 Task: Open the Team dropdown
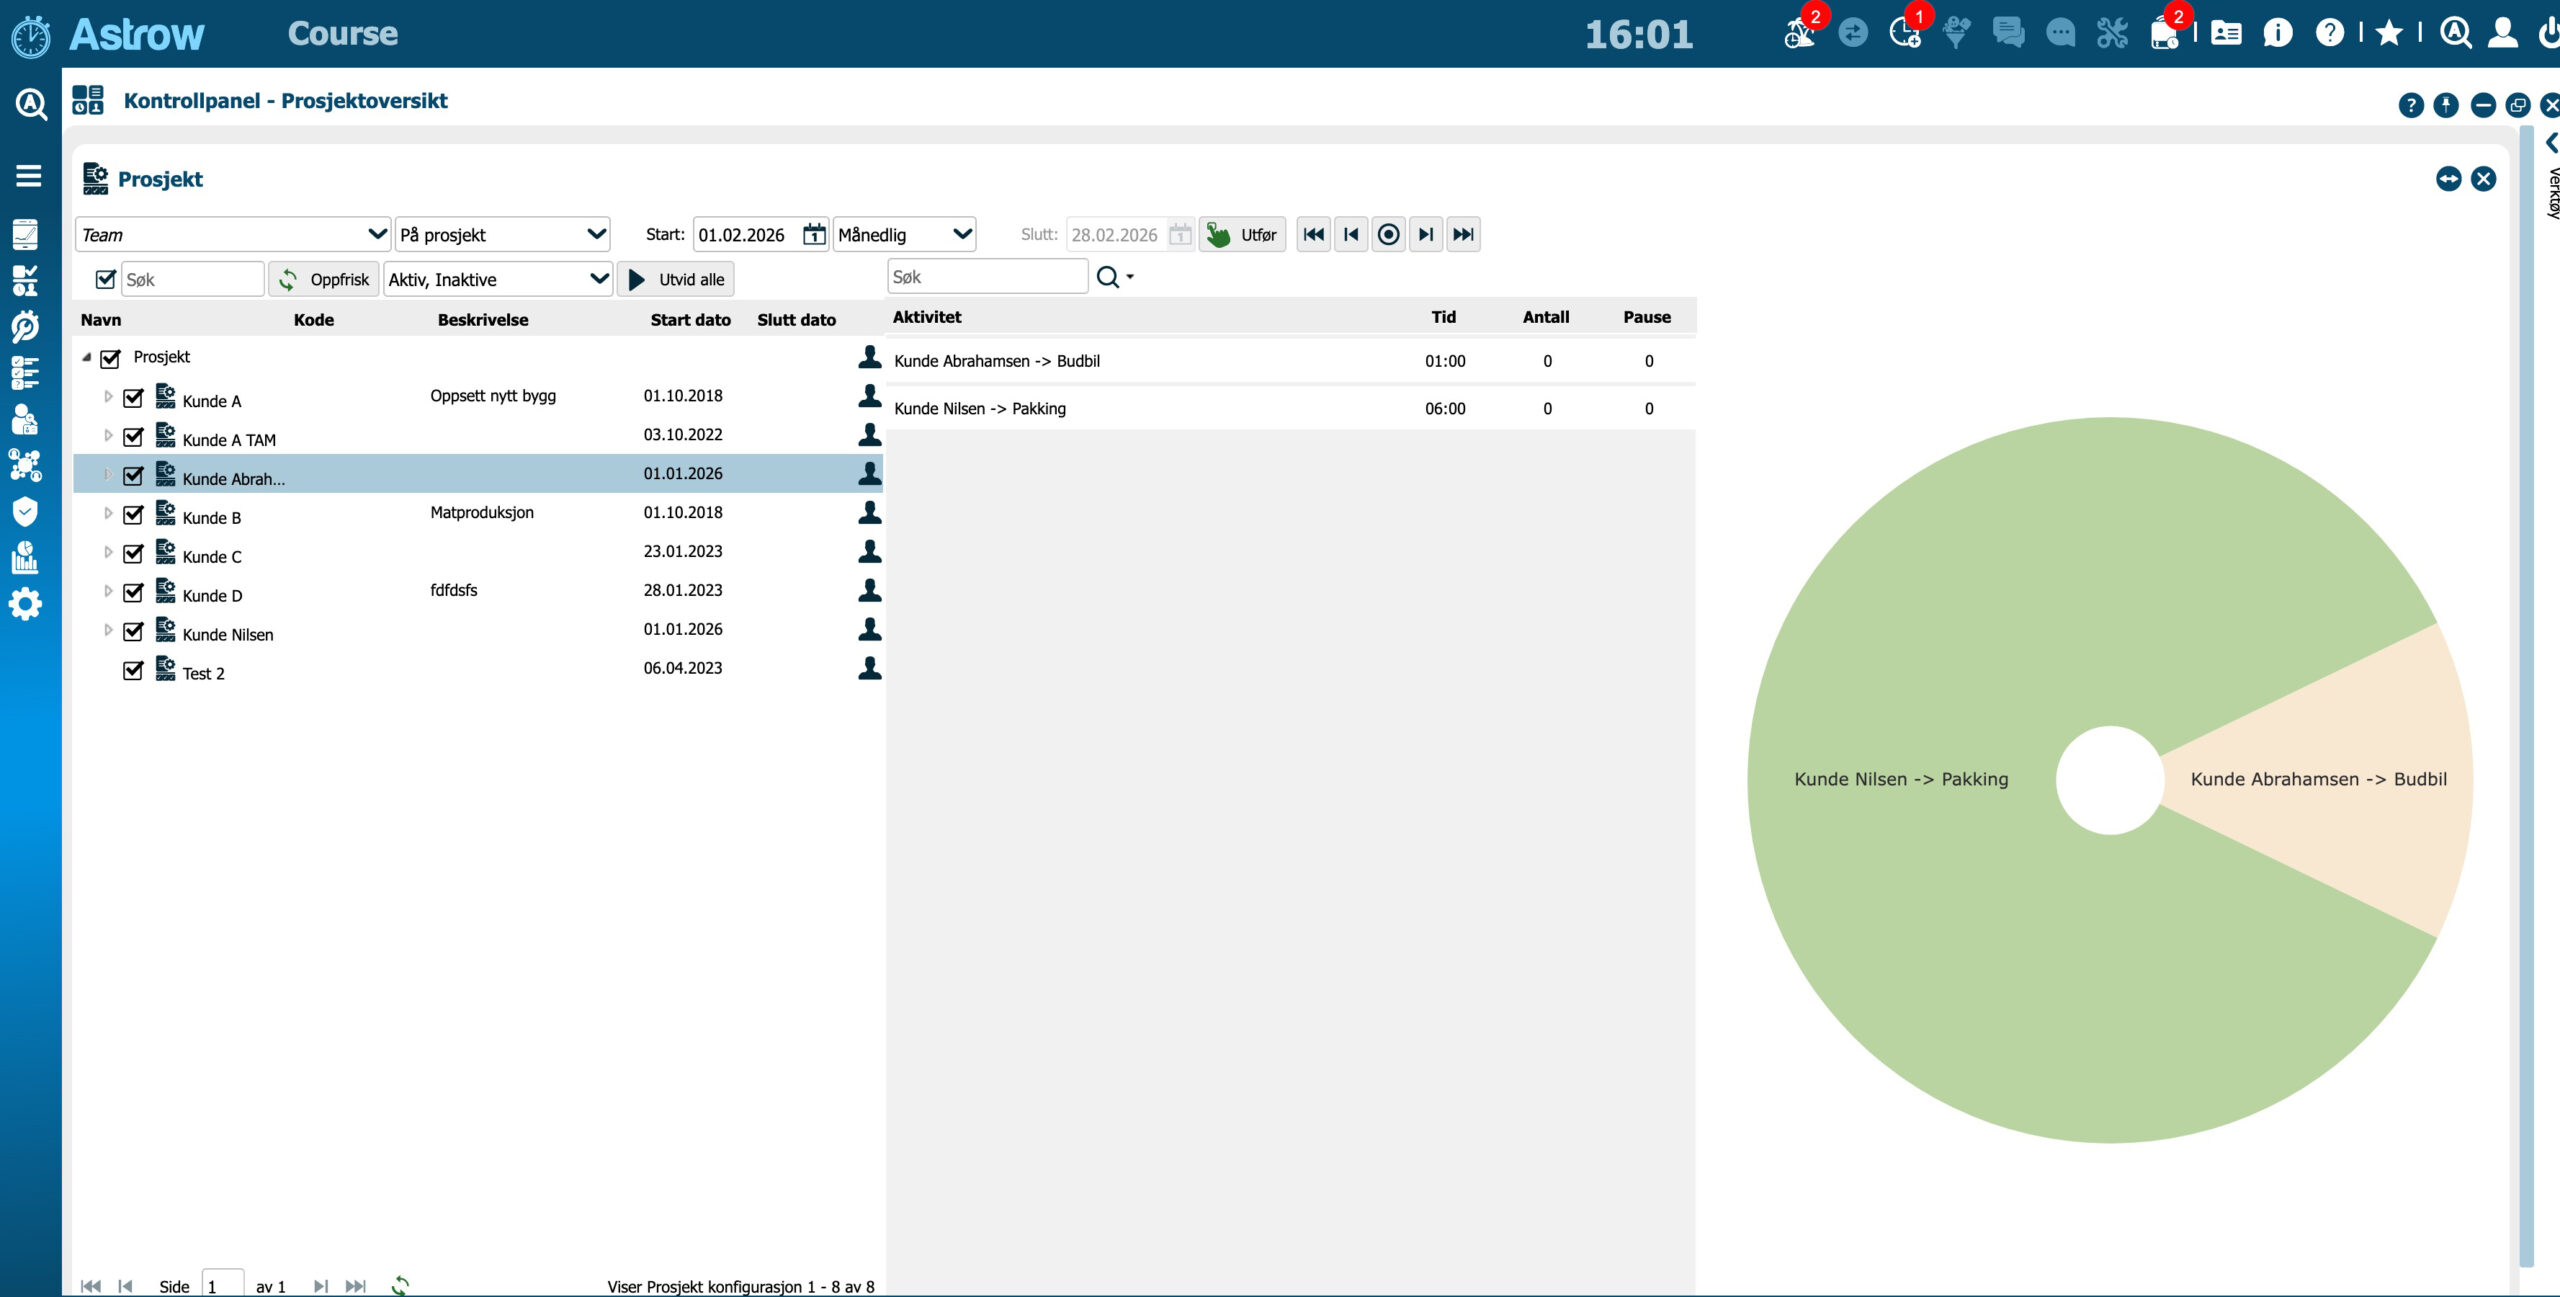tap(232, 234)
